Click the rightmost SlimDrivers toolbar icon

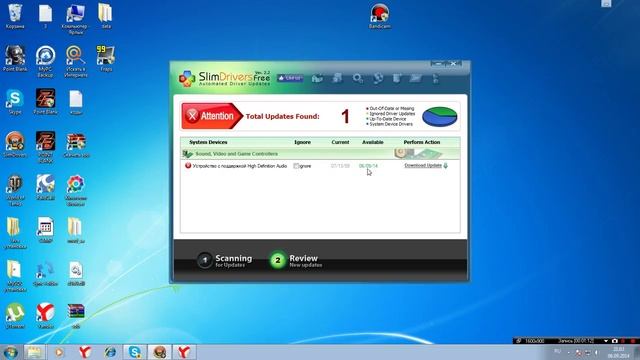click(x=436, y=78)
